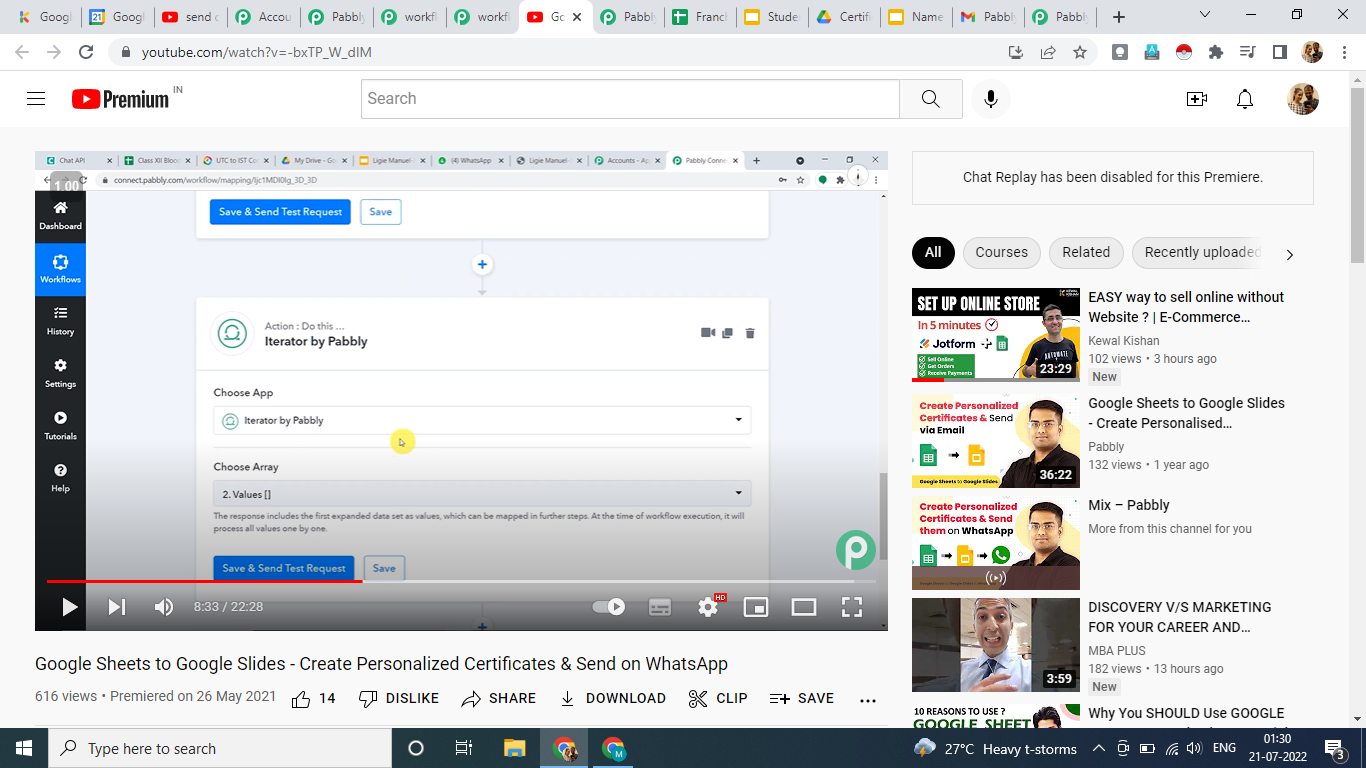Click the DISLIKE button
Viewport: 1366px width, 768px height.
click(398, 699)
